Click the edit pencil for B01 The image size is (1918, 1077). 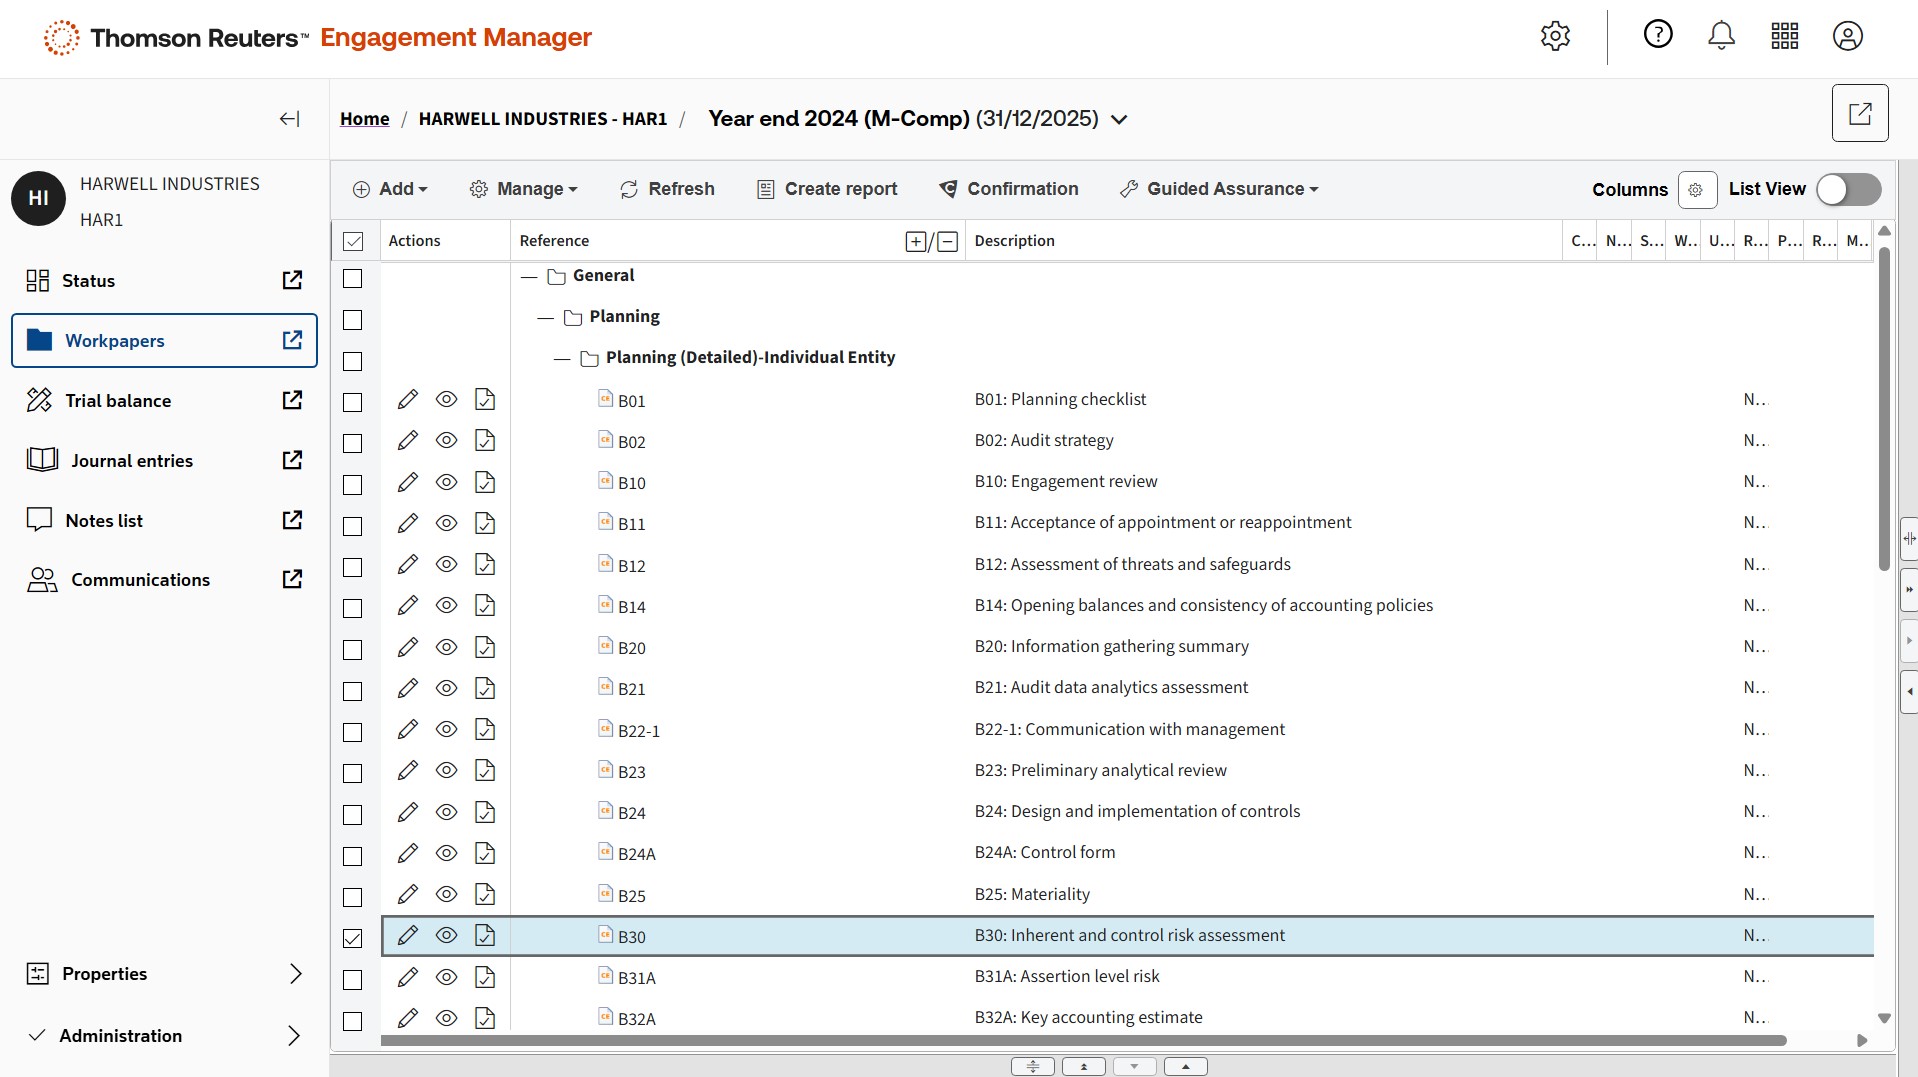(x=407, y=400)
